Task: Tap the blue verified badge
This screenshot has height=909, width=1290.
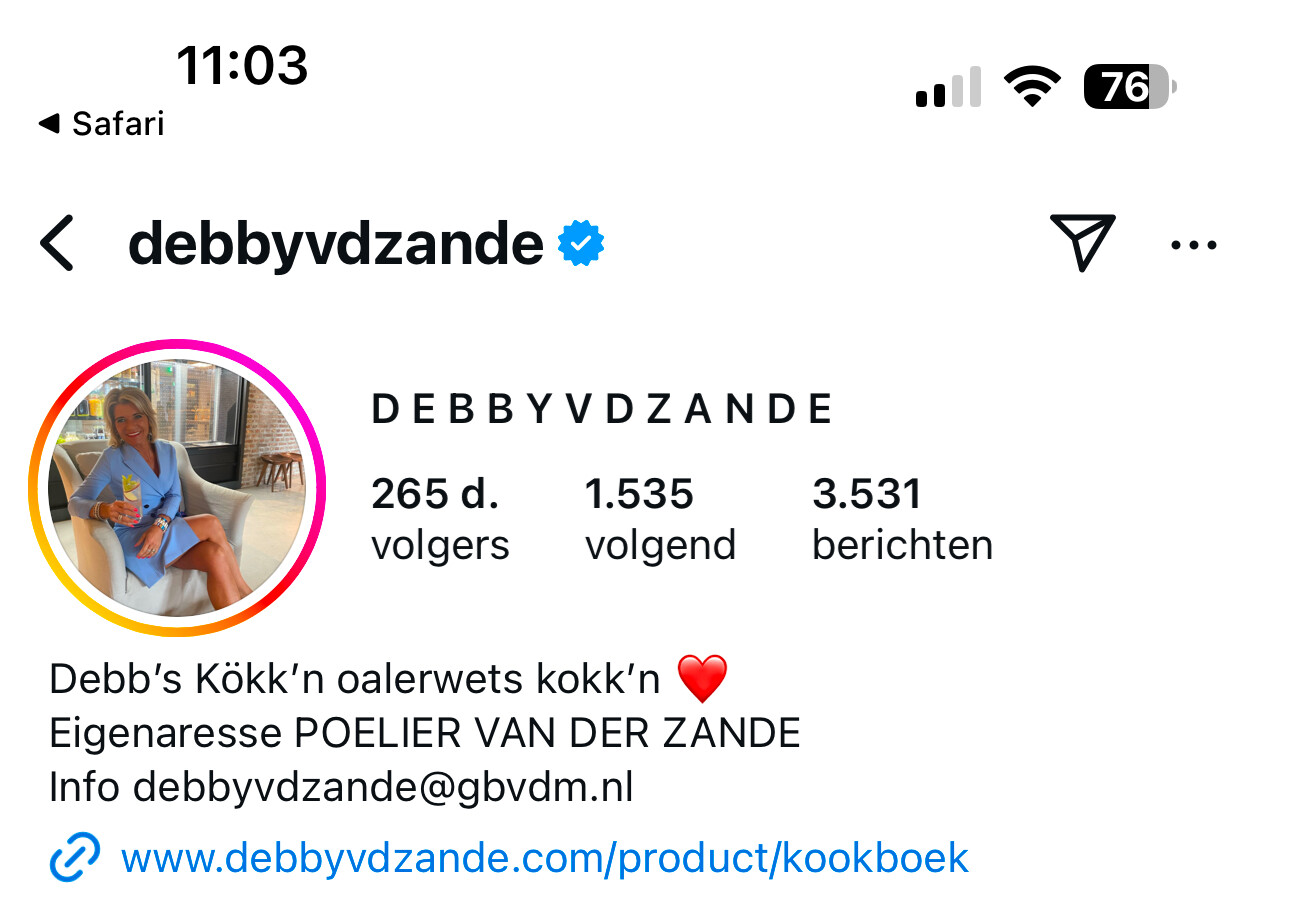Action: [x=581, y=244]
